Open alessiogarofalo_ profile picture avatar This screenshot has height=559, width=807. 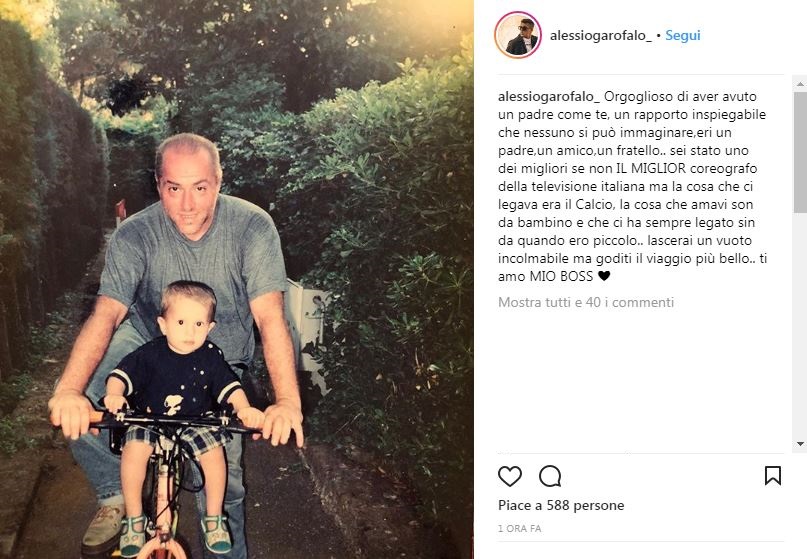coord(518,35)
